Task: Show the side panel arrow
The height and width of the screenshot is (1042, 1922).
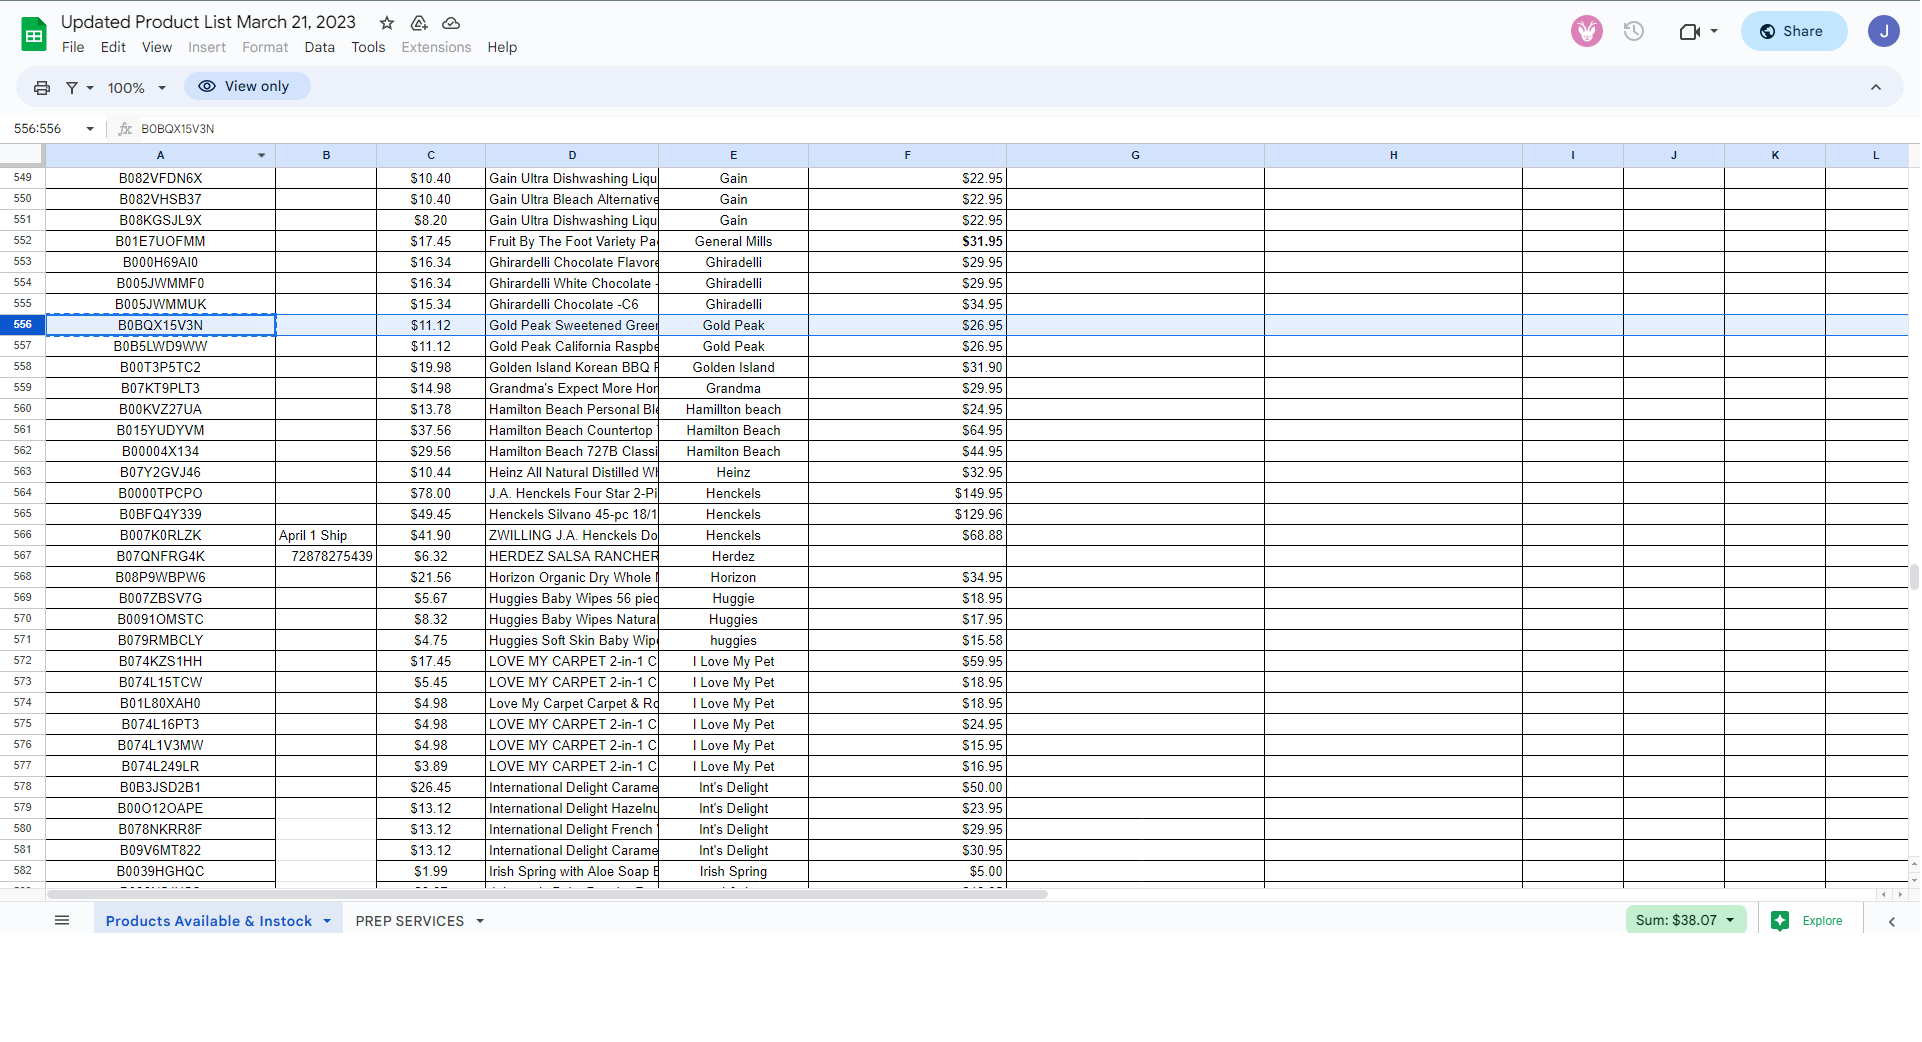Action: pos(1892,922)
